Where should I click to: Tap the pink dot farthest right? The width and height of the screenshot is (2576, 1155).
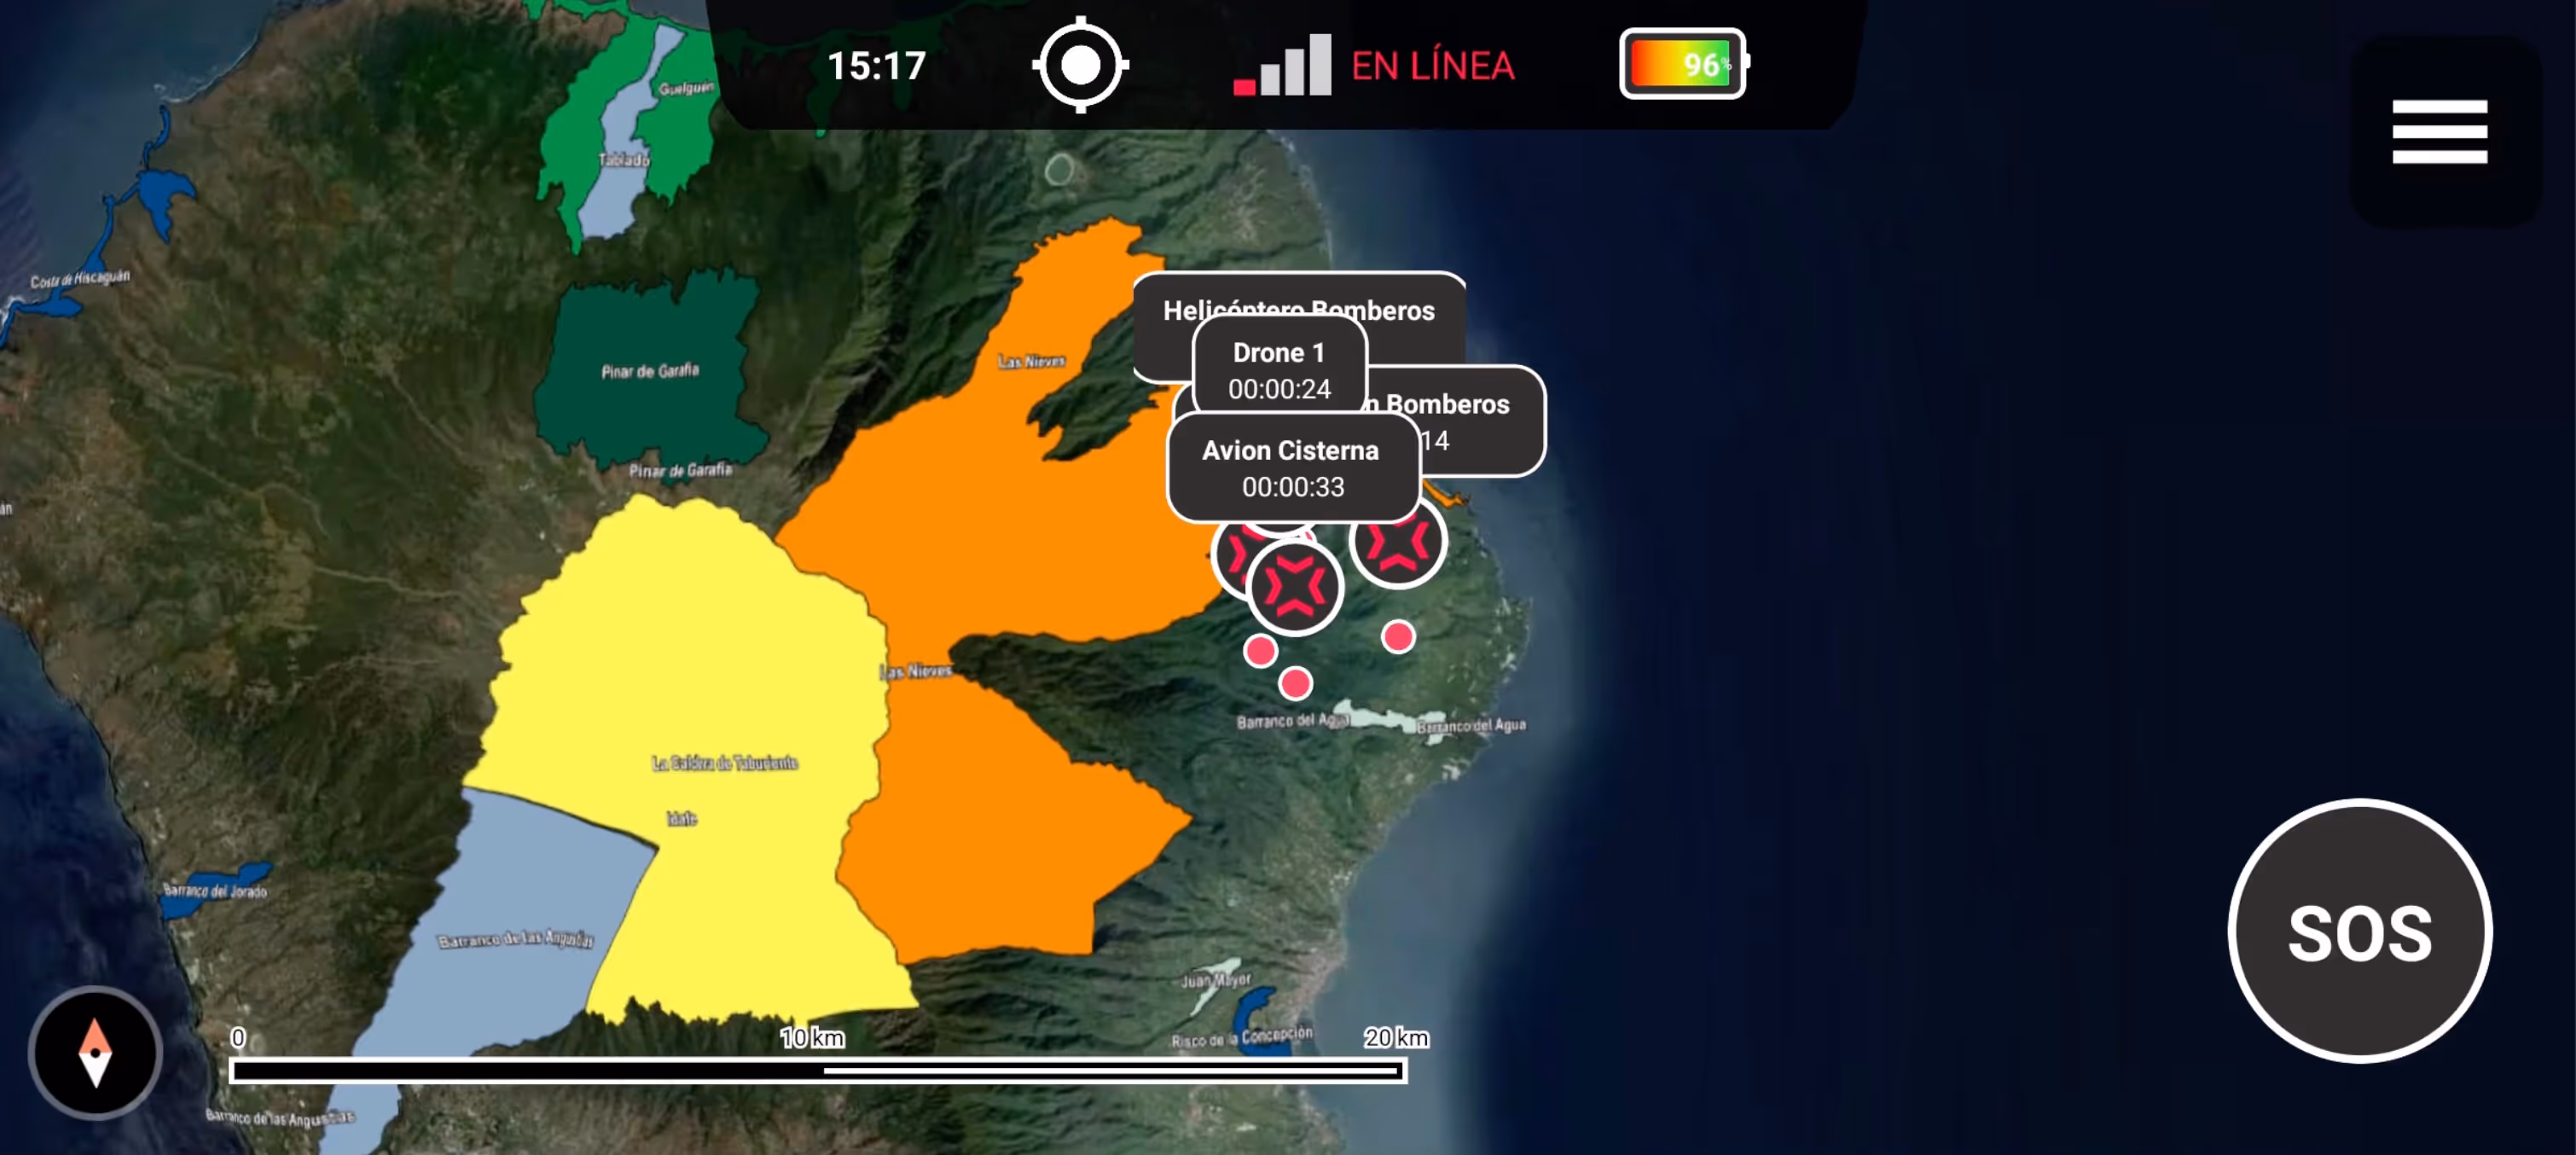(1398, 636)
